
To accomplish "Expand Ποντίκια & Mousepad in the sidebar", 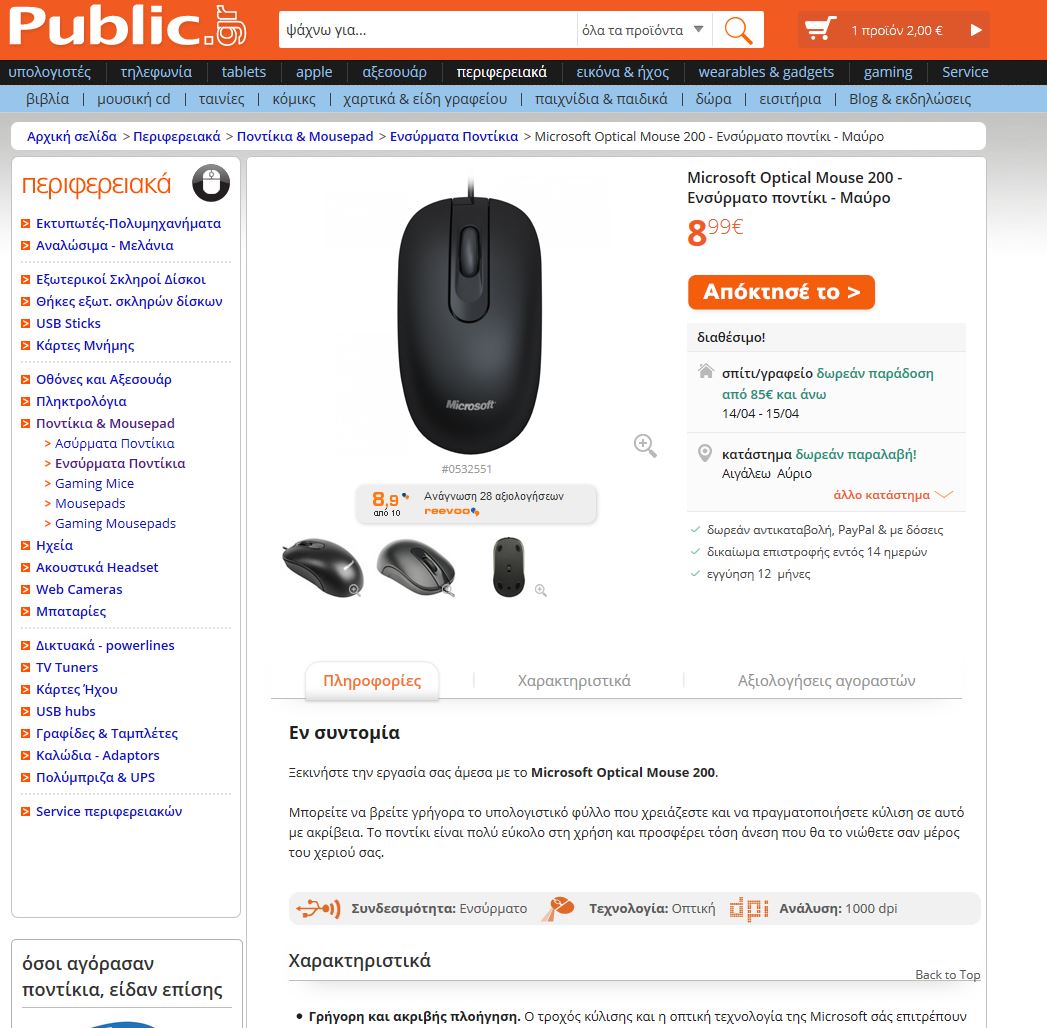I will pyautogui.click(x=106, y=423).
